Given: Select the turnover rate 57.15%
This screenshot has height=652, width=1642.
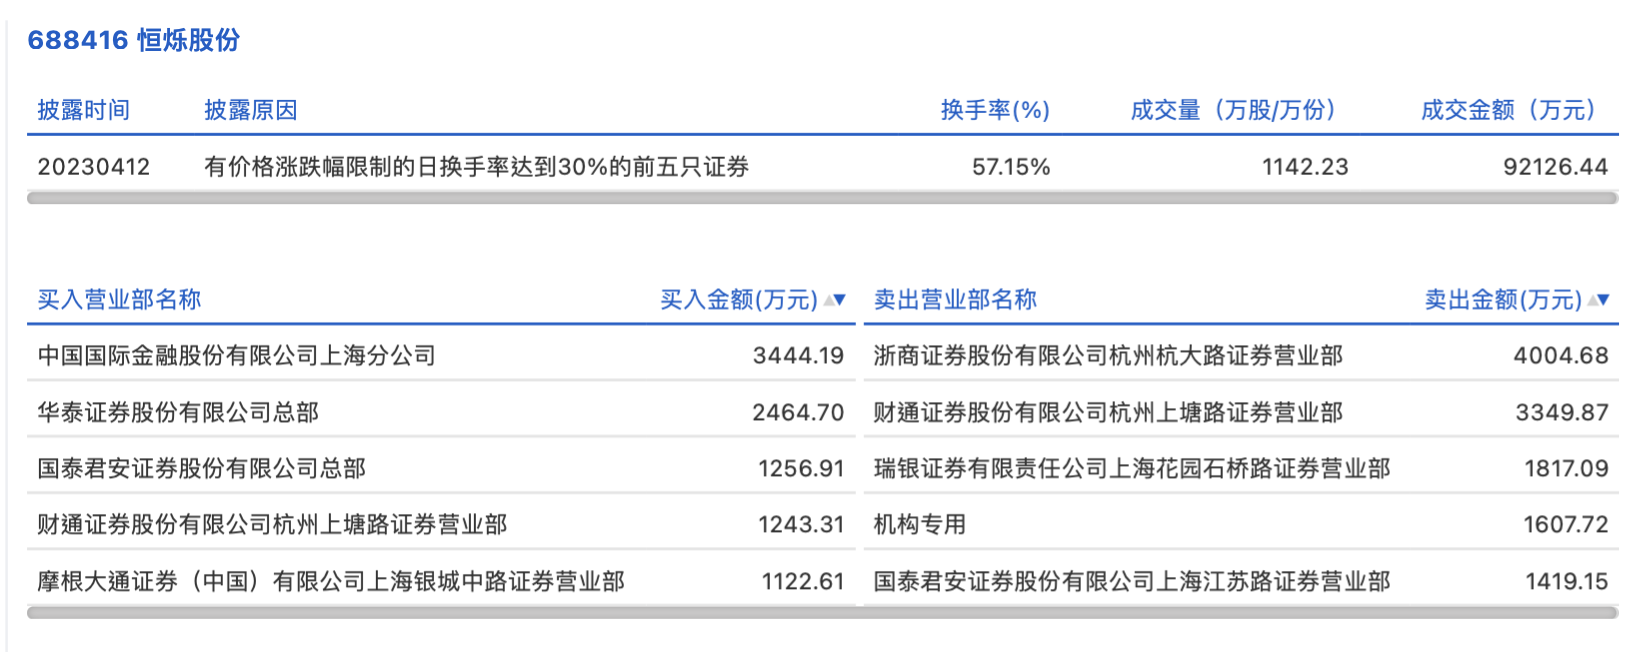Looking at the screenshot, I should [x=1011, y=167].
